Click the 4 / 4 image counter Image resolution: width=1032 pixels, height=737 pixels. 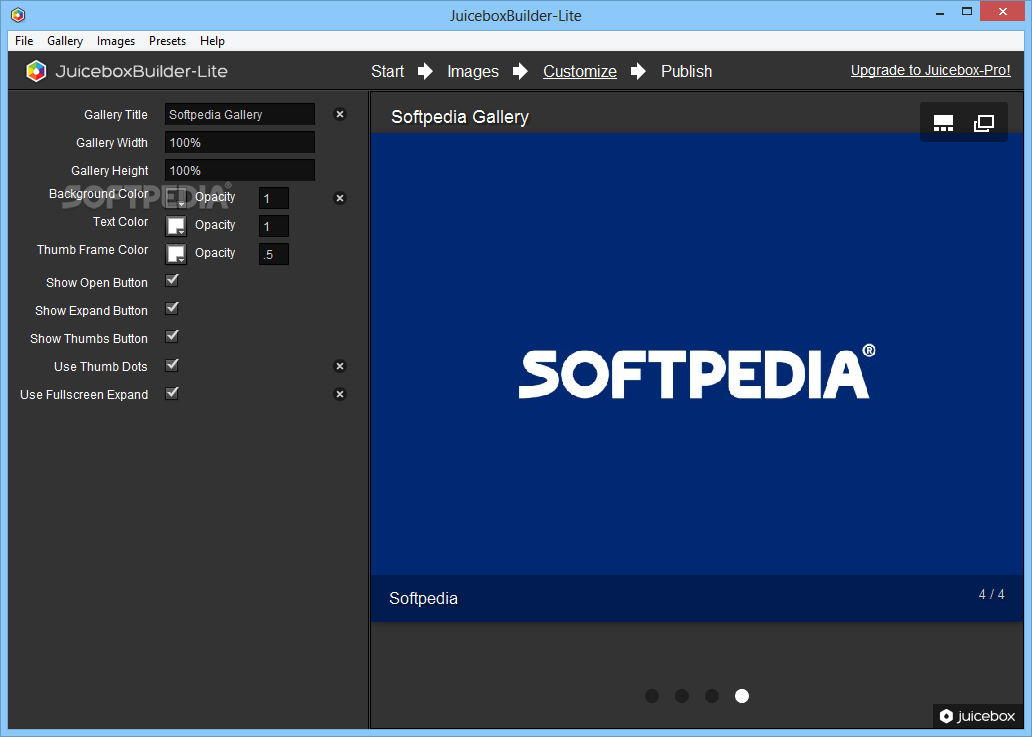(x=991, y=594)
